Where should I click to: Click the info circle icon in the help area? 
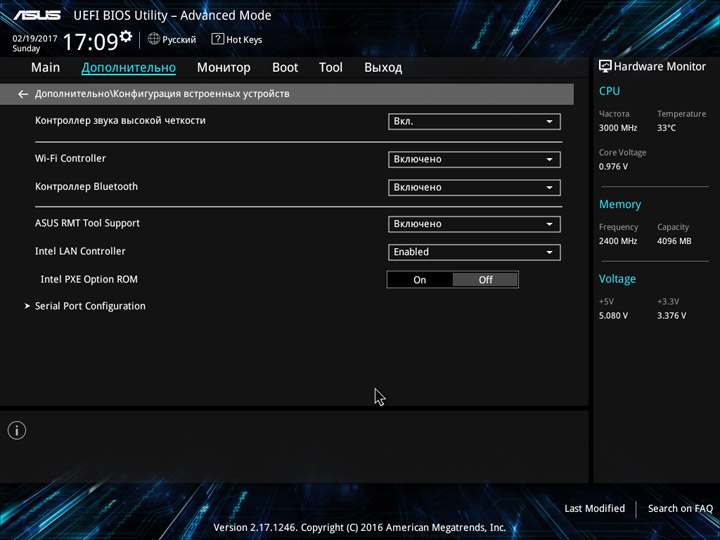coord(17,430)
